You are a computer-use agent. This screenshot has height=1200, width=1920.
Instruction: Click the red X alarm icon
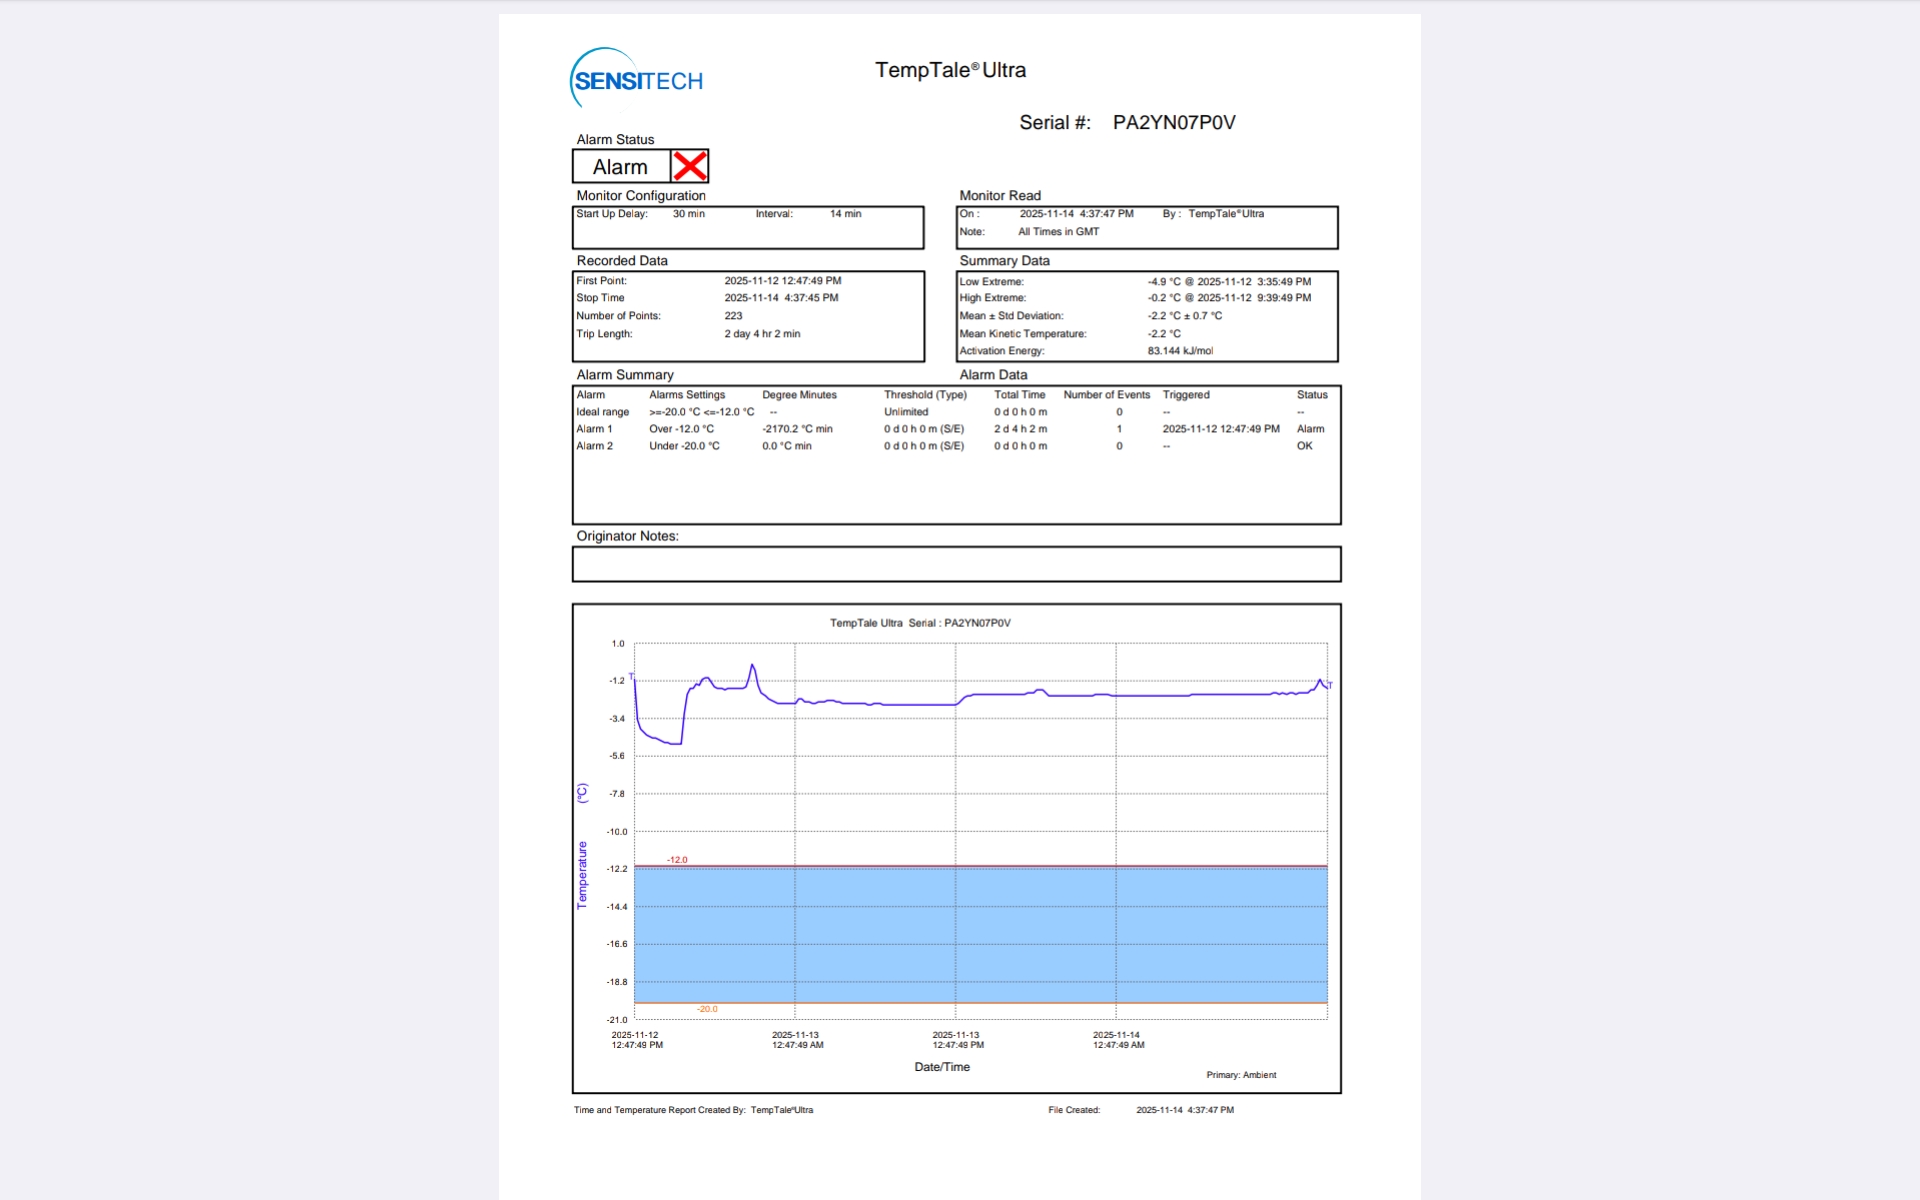coord(689,166)
